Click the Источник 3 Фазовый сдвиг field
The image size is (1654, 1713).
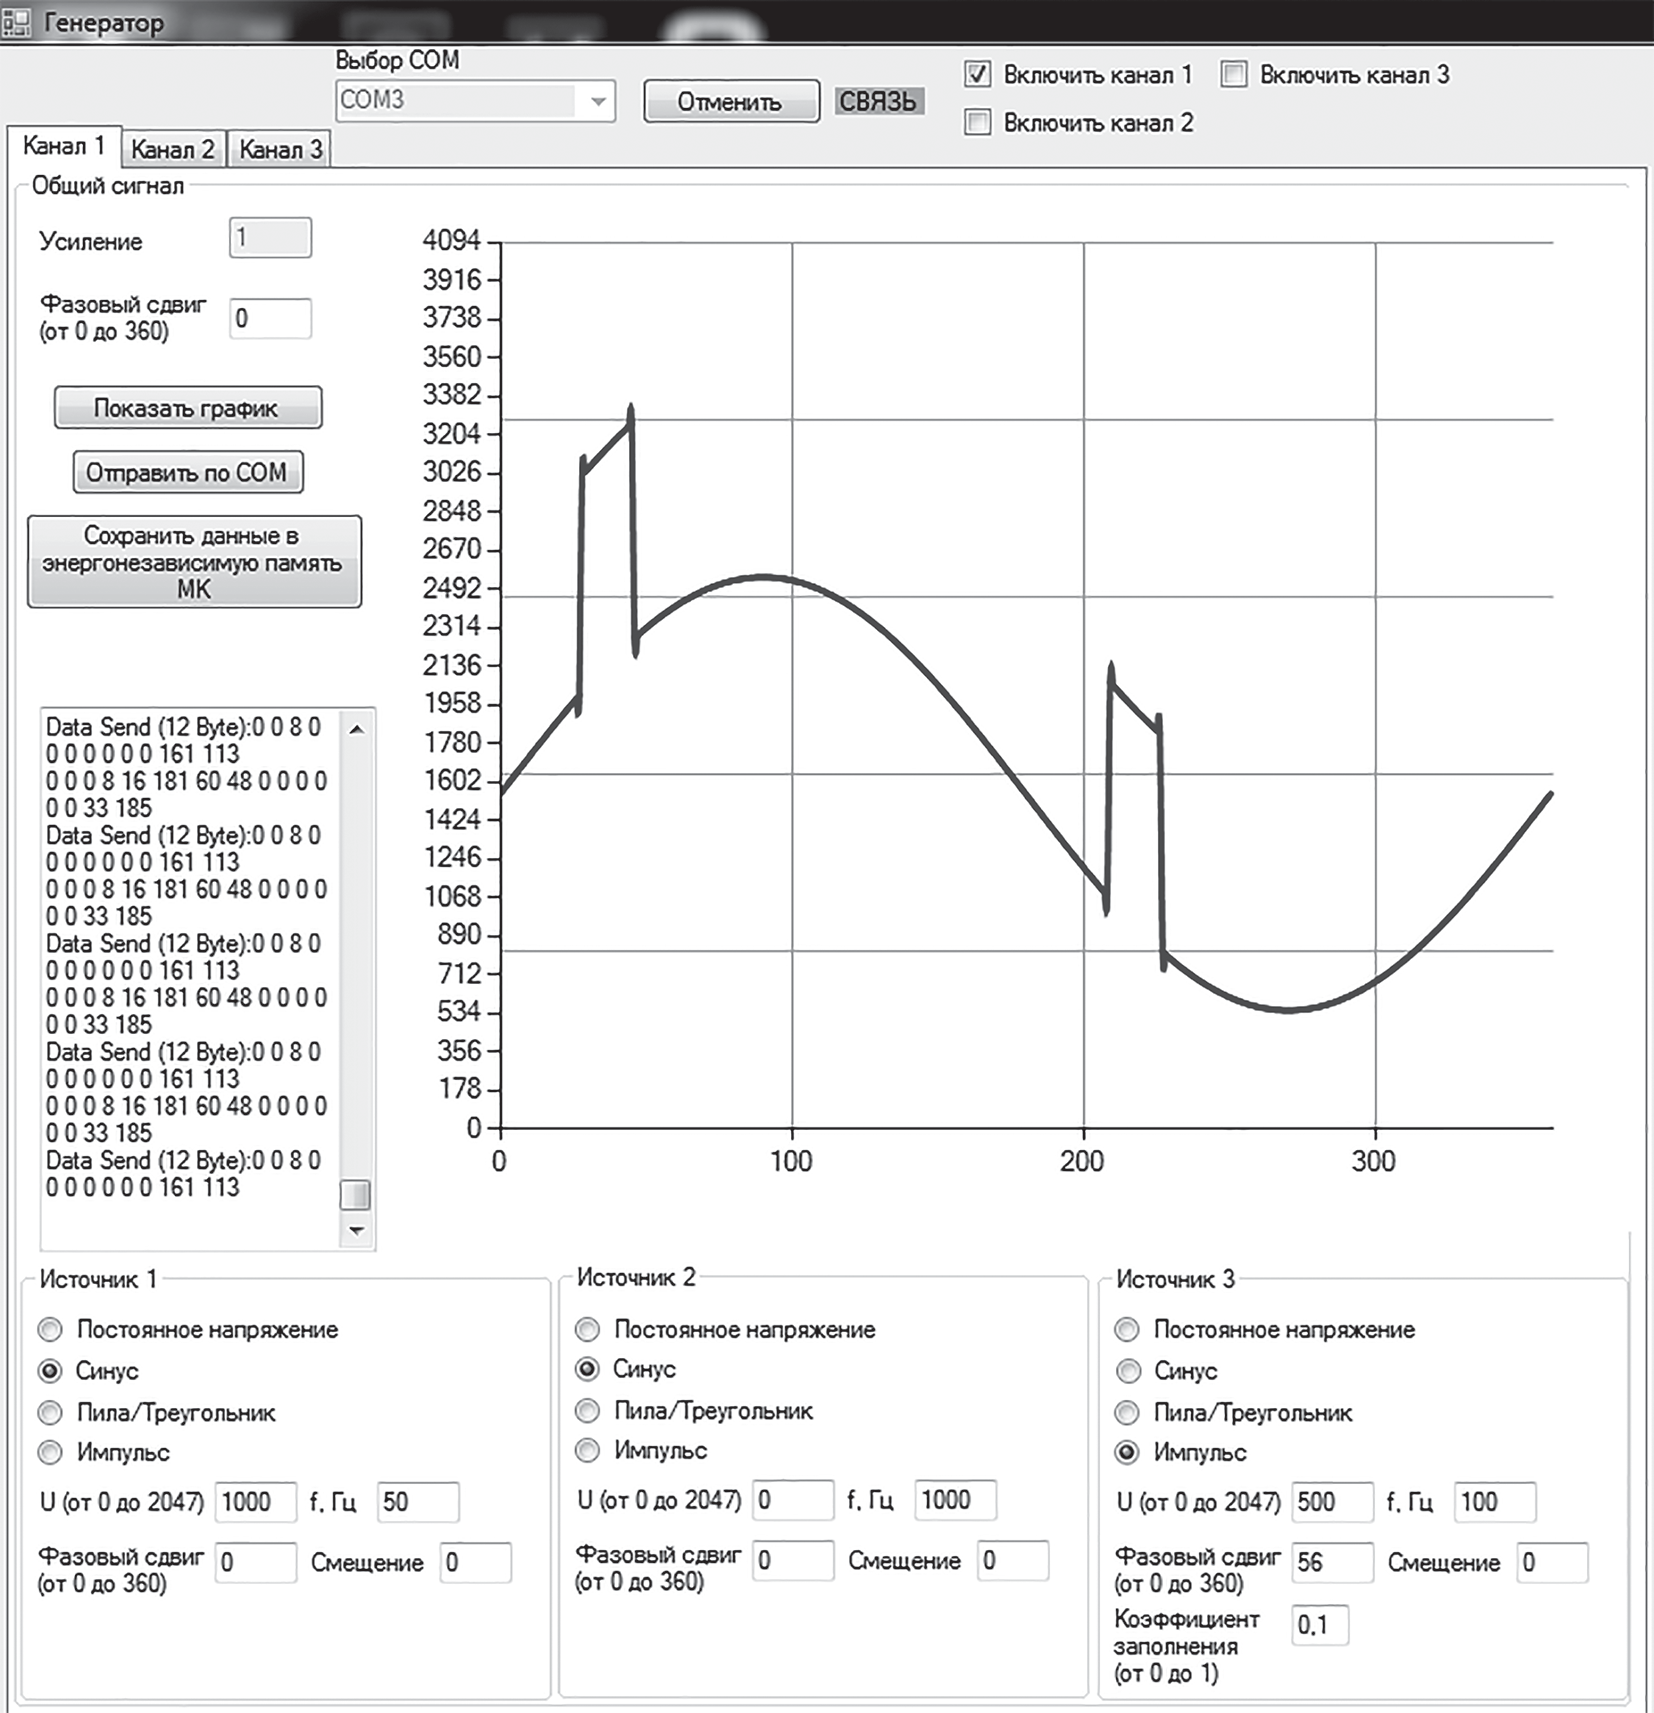coord(1331,1563)
